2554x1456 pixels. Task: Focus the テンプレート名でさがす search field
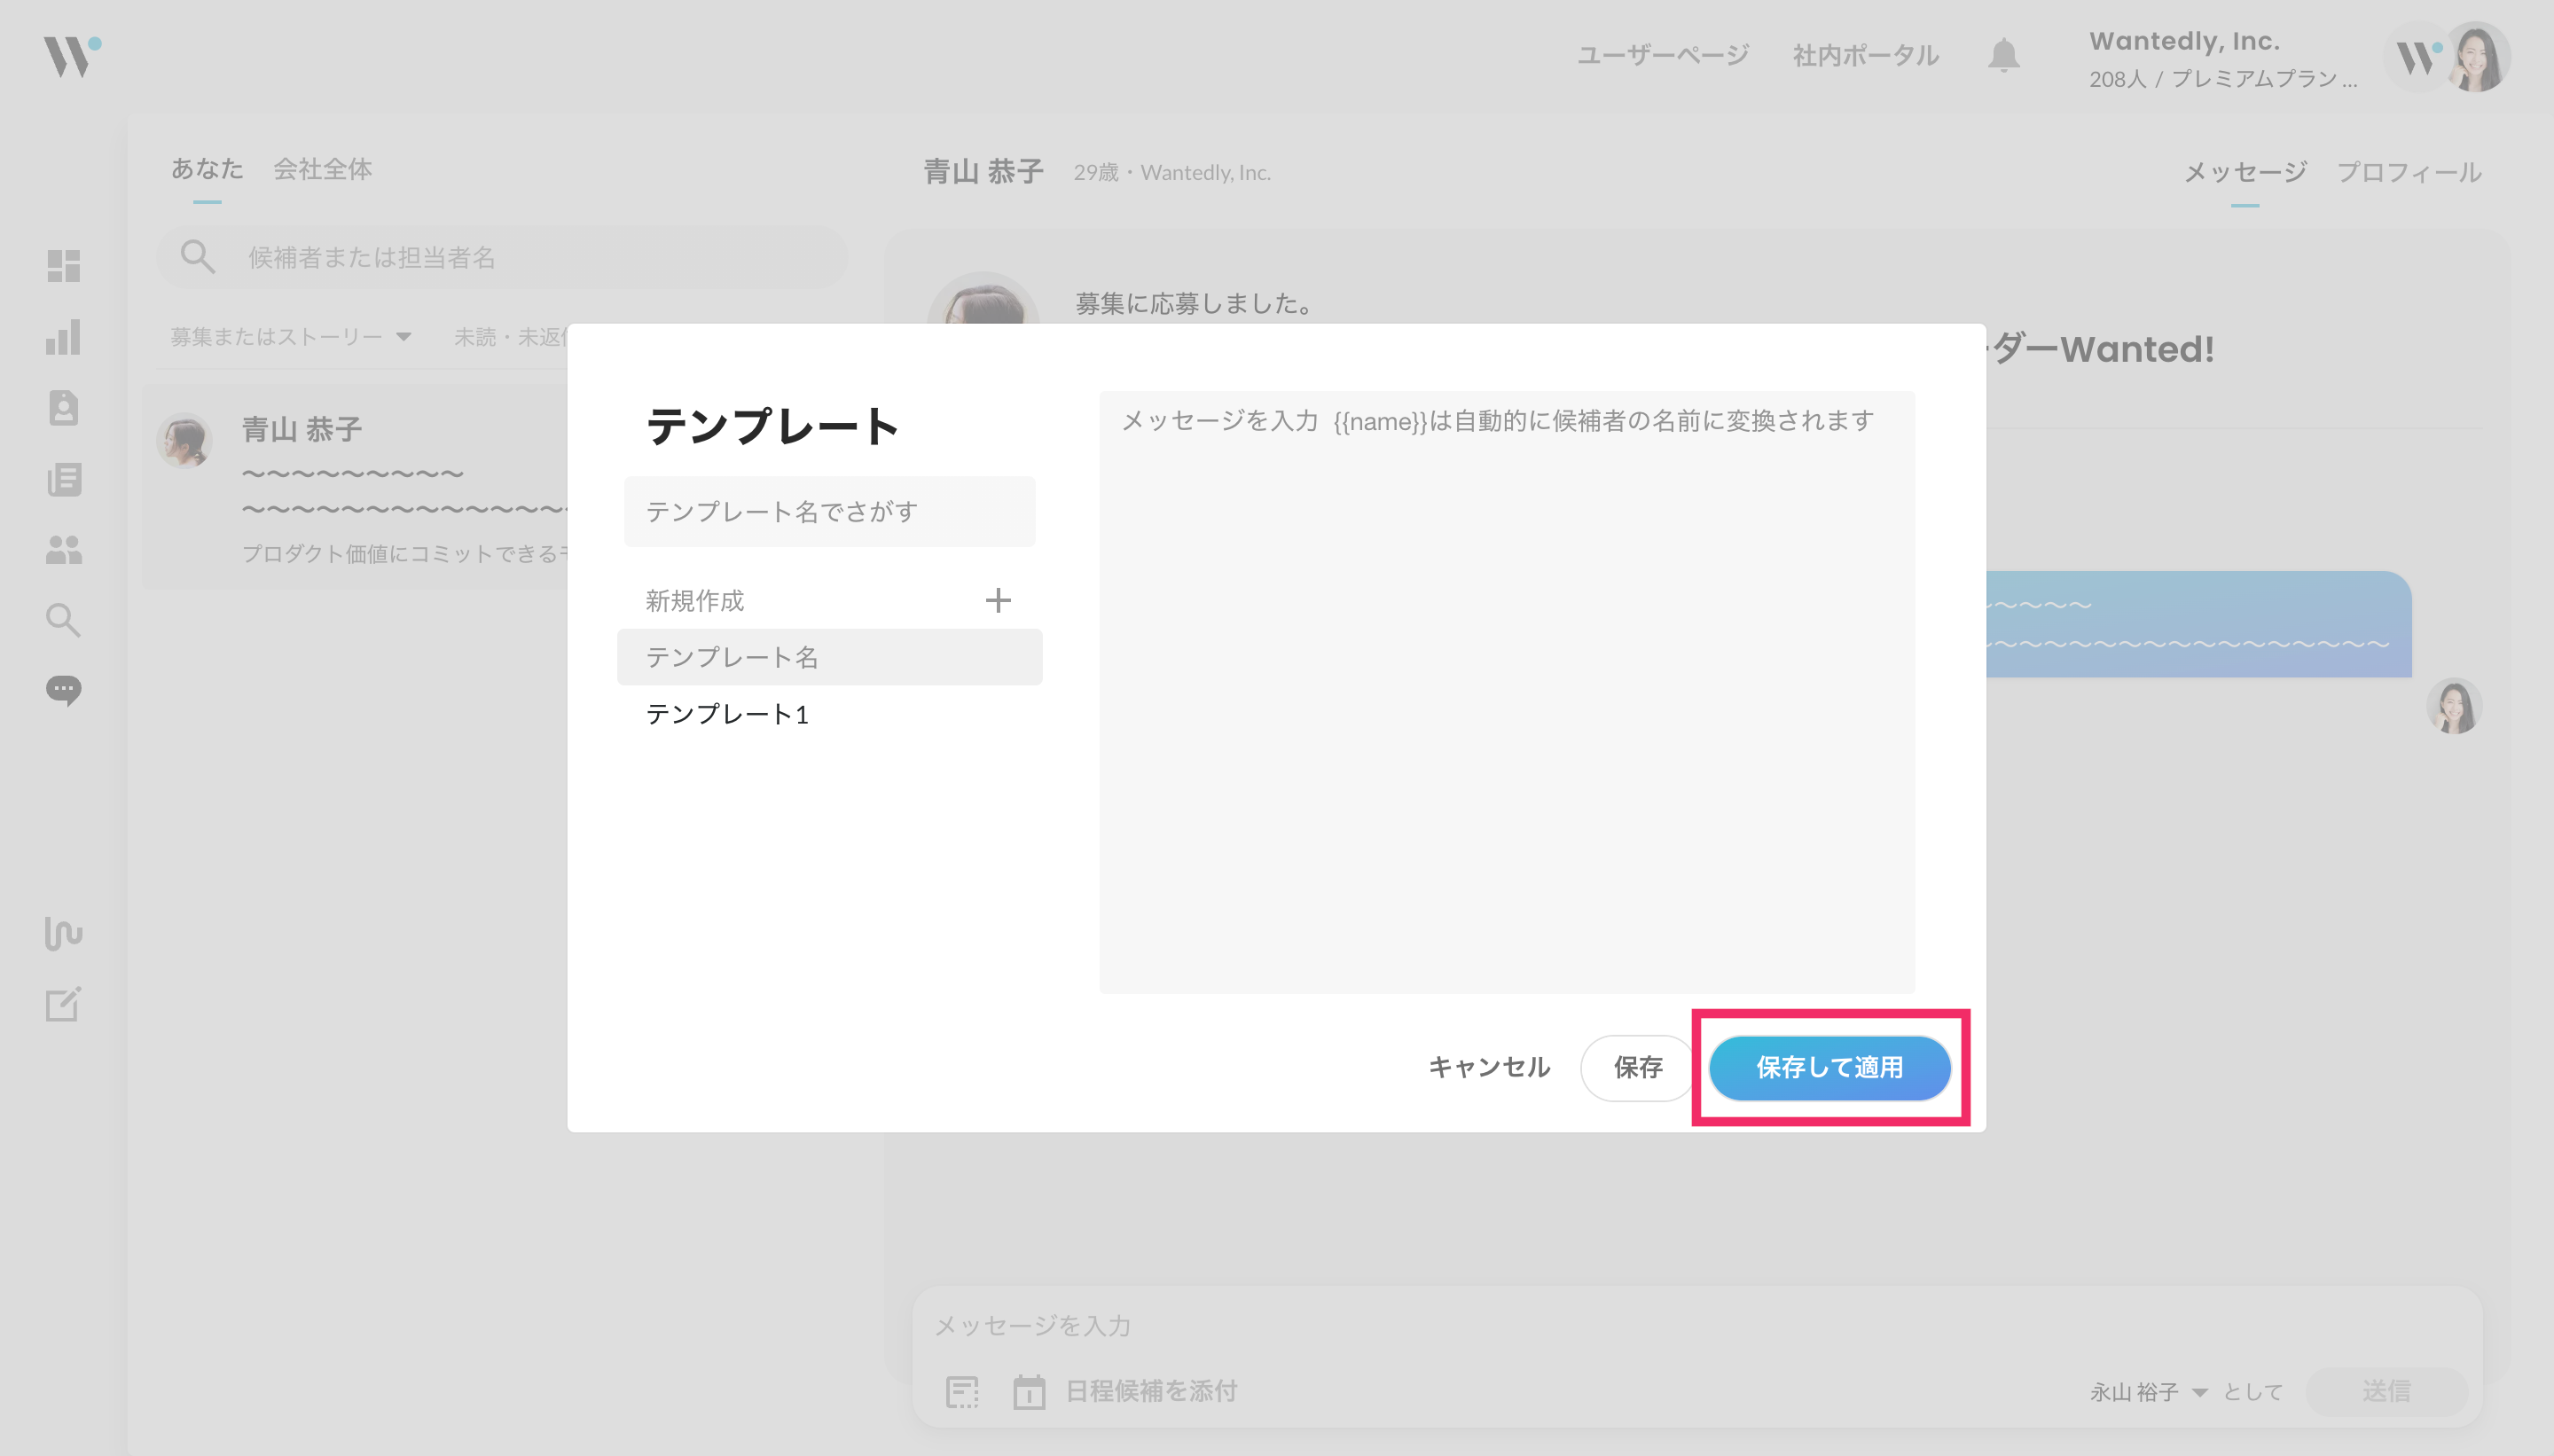tap(829, 512)
